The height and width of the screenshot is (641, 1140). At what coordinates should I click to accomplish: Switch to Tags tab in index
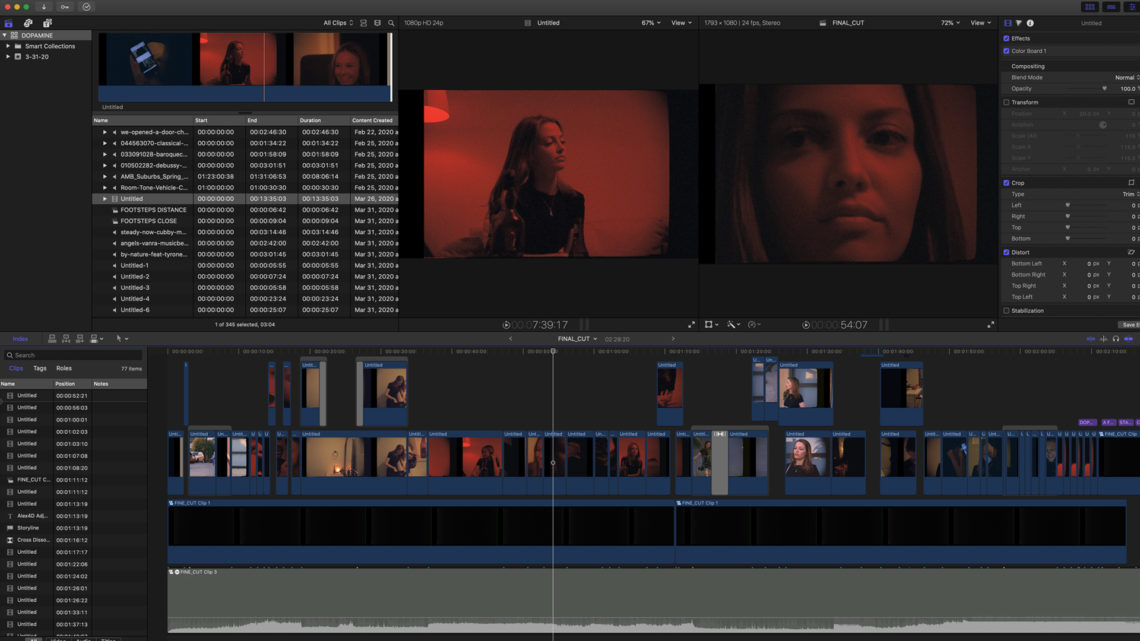(40, 369)
